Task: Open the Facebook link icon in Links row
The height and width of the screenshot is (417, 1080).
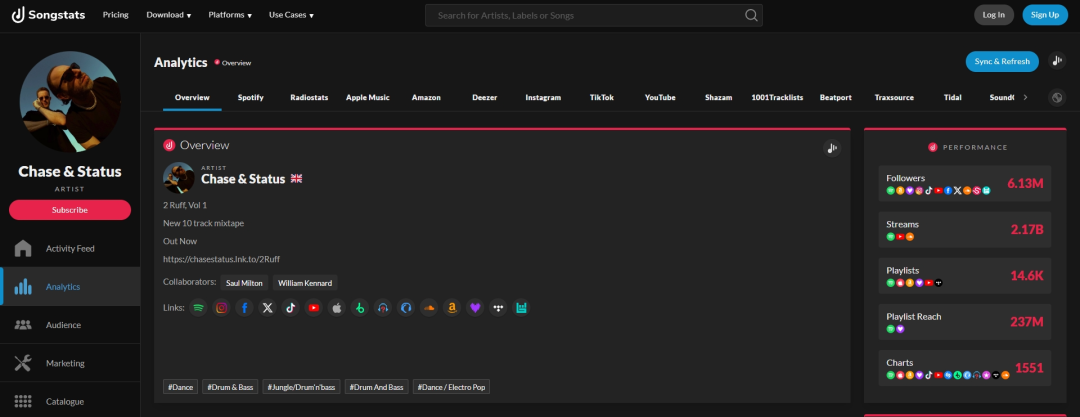Action: [x=245, y=308]
